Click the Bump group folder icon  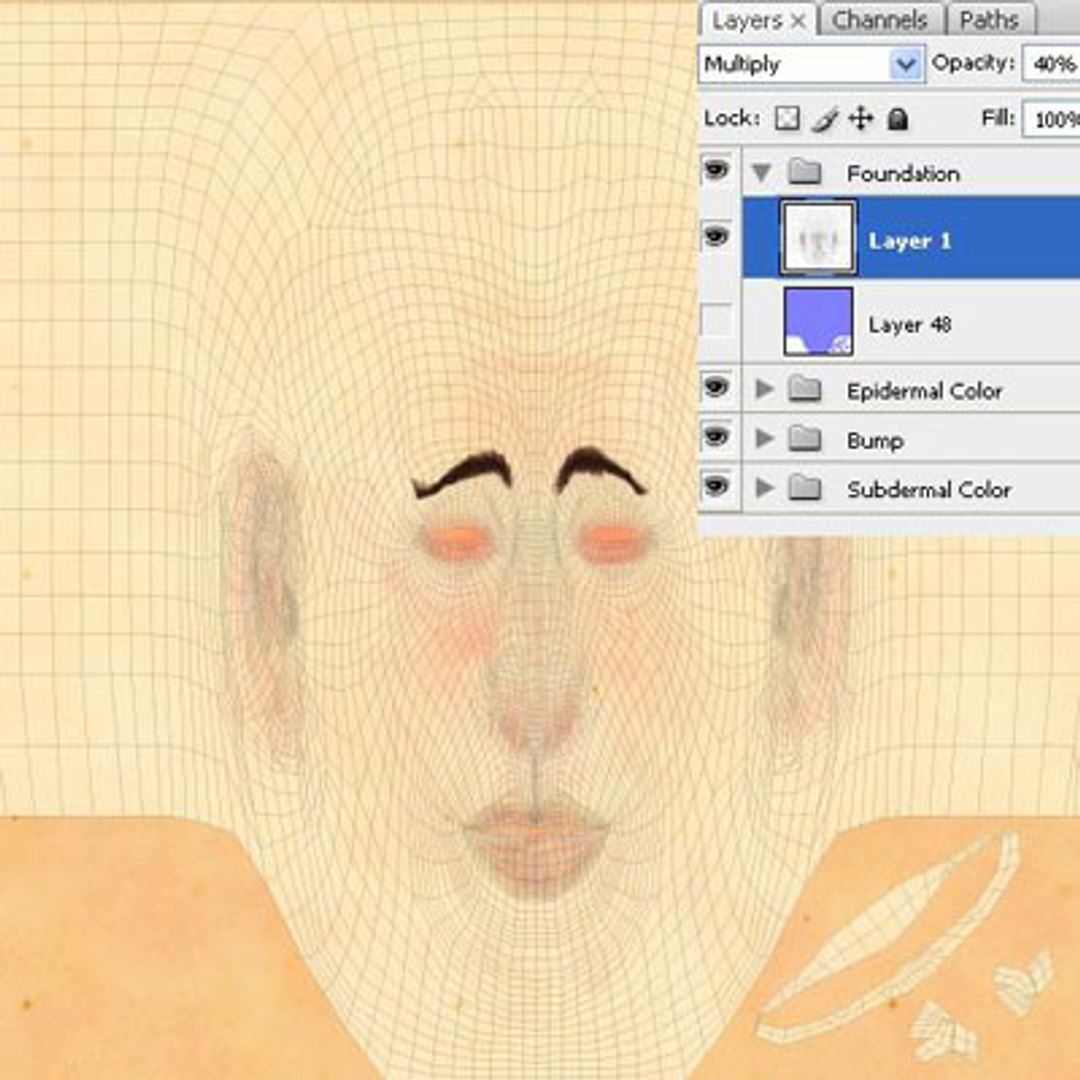tap(804, 438)
